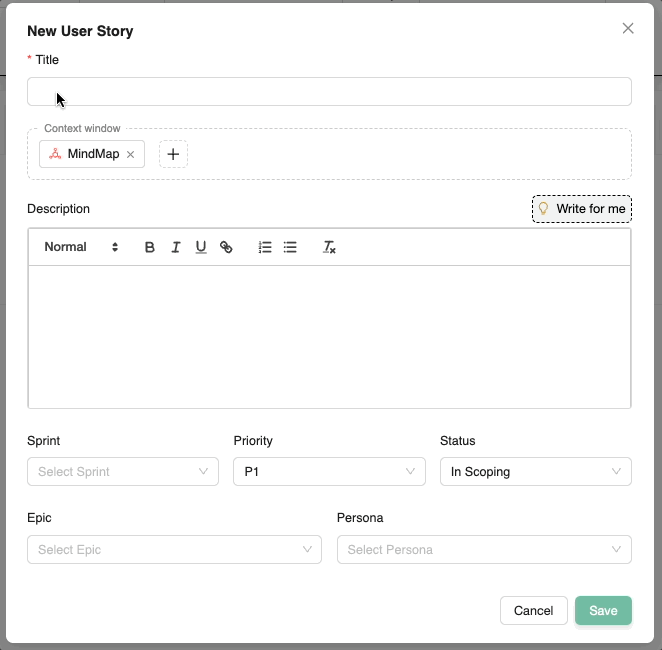This screenshot has width=662, height=650.
Task: Insert a hyperlink in description
Action: click(226, 247)
